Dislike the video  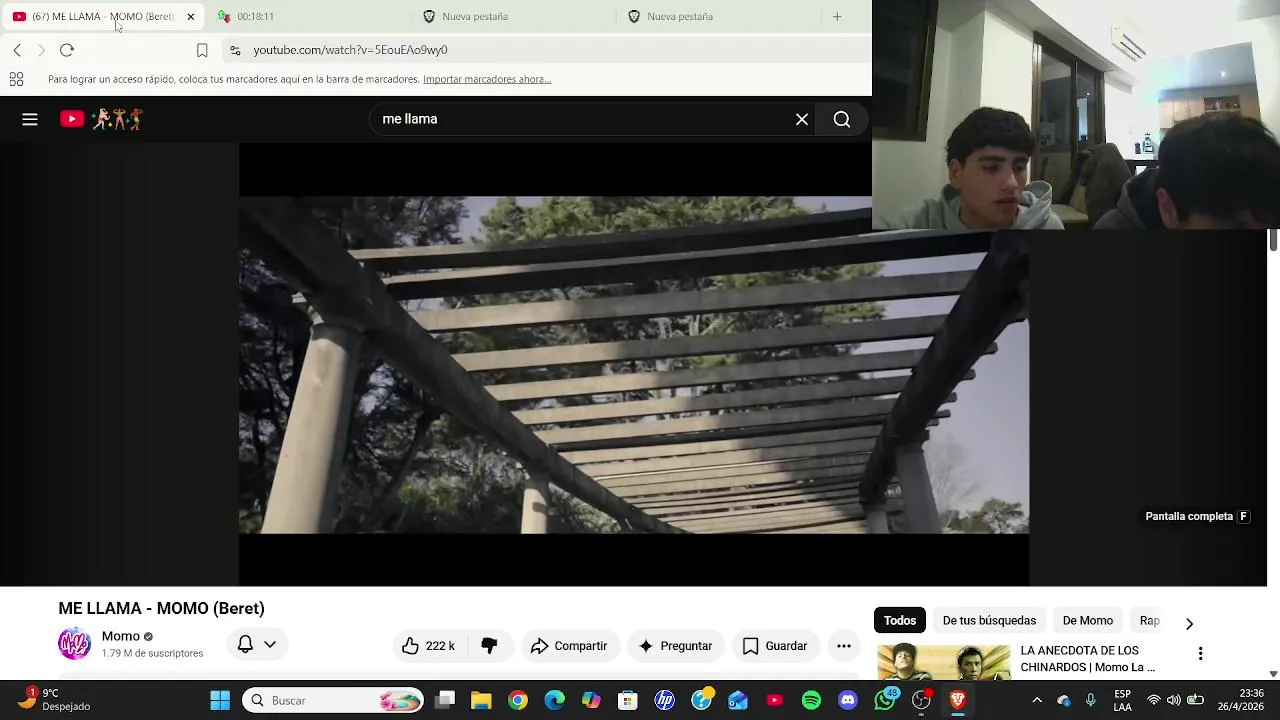point(489,646)
